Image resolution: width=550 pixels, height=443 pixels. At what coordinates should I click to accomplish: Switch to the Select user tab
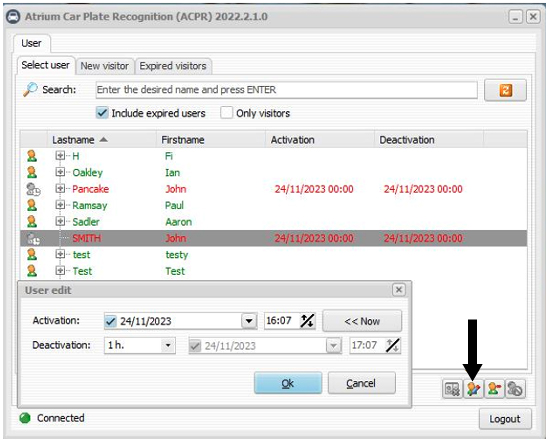pos(46,65)
